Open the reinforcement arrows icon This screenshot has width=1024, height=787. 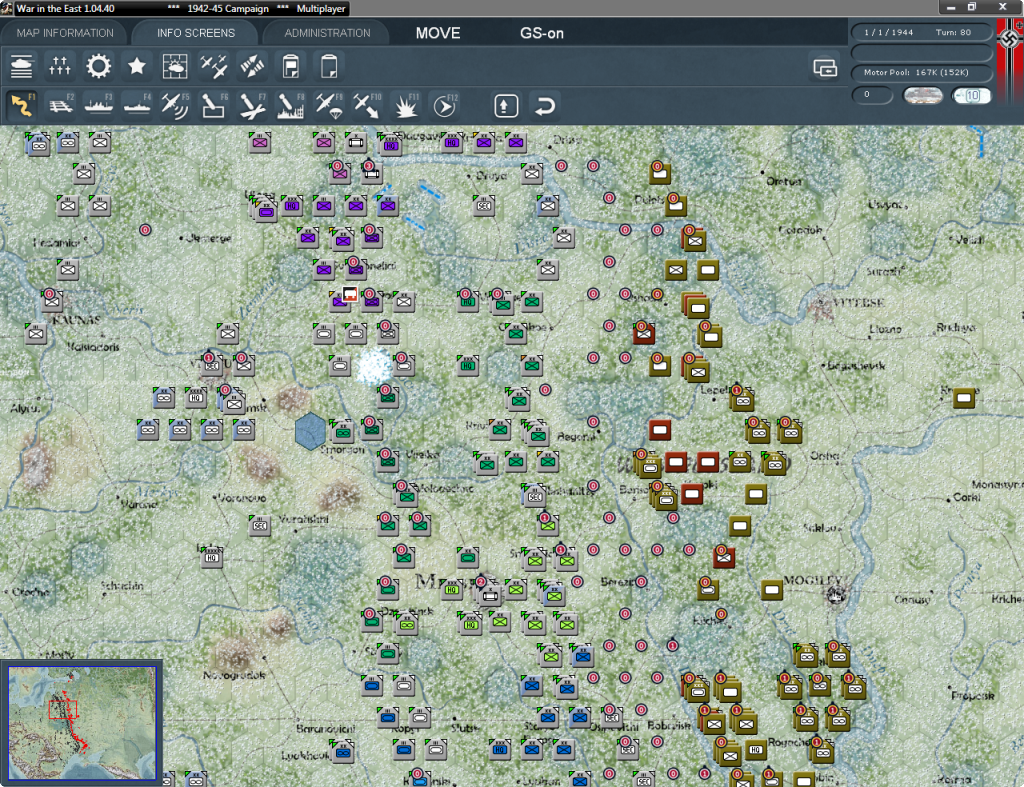pyautogui.click(x=252, y=66)
